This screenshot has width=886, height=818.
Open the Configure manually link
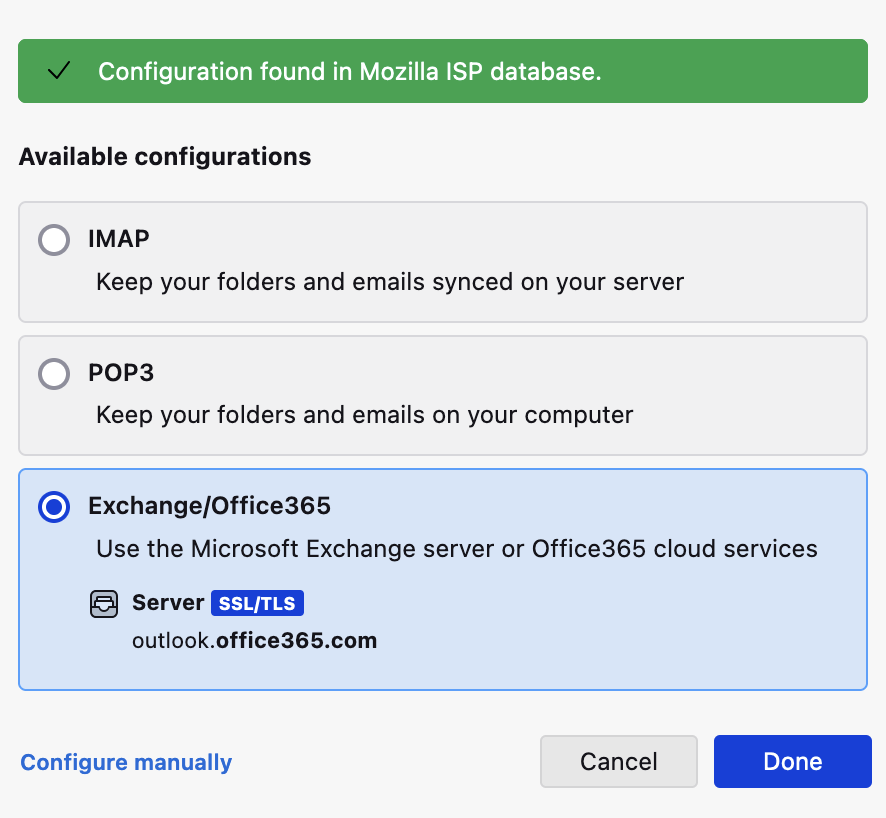pyautogui.click(x=126, y=762)
